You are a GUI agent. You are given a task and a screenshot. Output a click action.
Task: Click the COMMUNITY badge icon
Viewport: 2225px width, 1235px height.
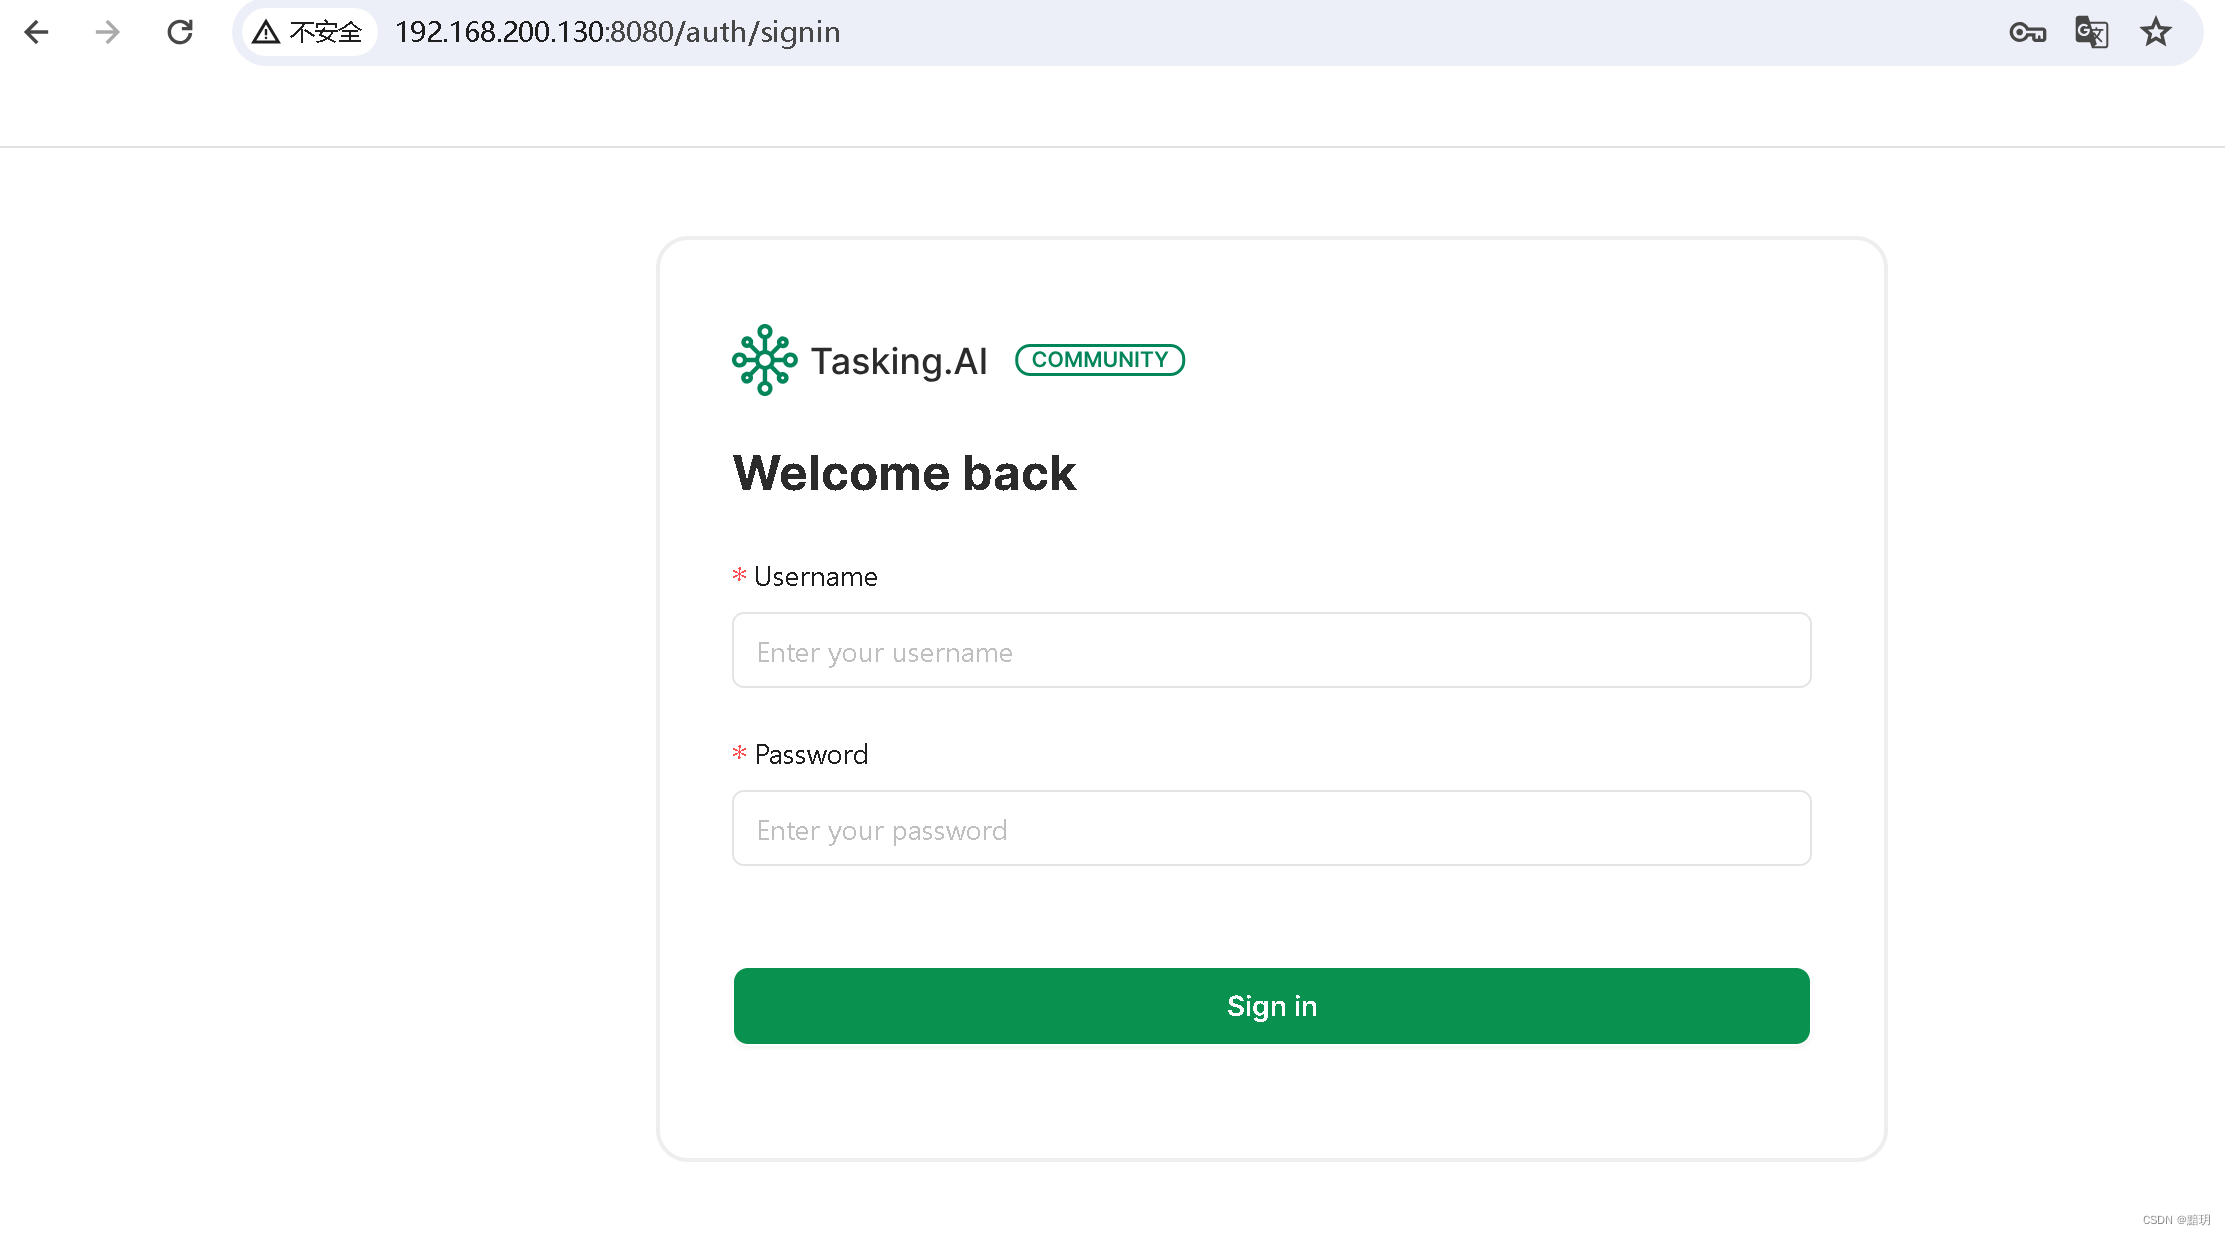pos(1098,359)
